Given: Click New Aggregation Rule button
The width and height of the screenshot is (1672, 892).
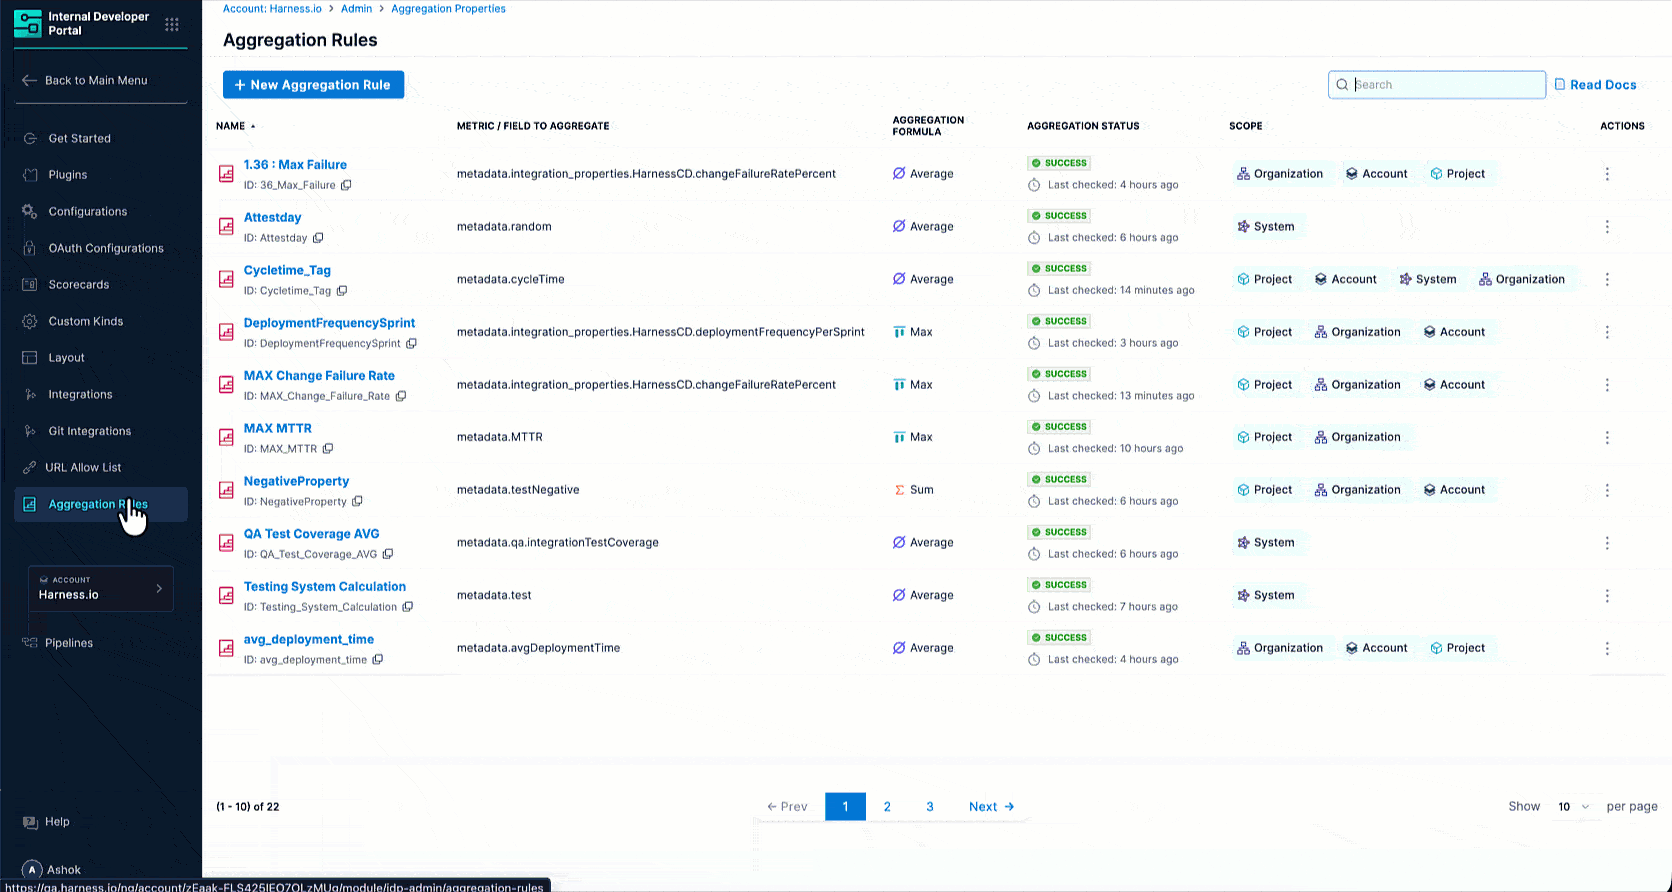Looking at the screenshot, I should 313,85.
